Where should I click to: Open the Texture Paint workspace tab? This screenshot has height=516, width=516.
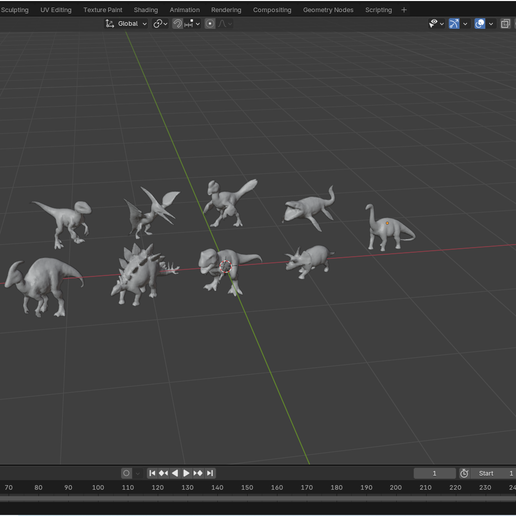point(103,10)
